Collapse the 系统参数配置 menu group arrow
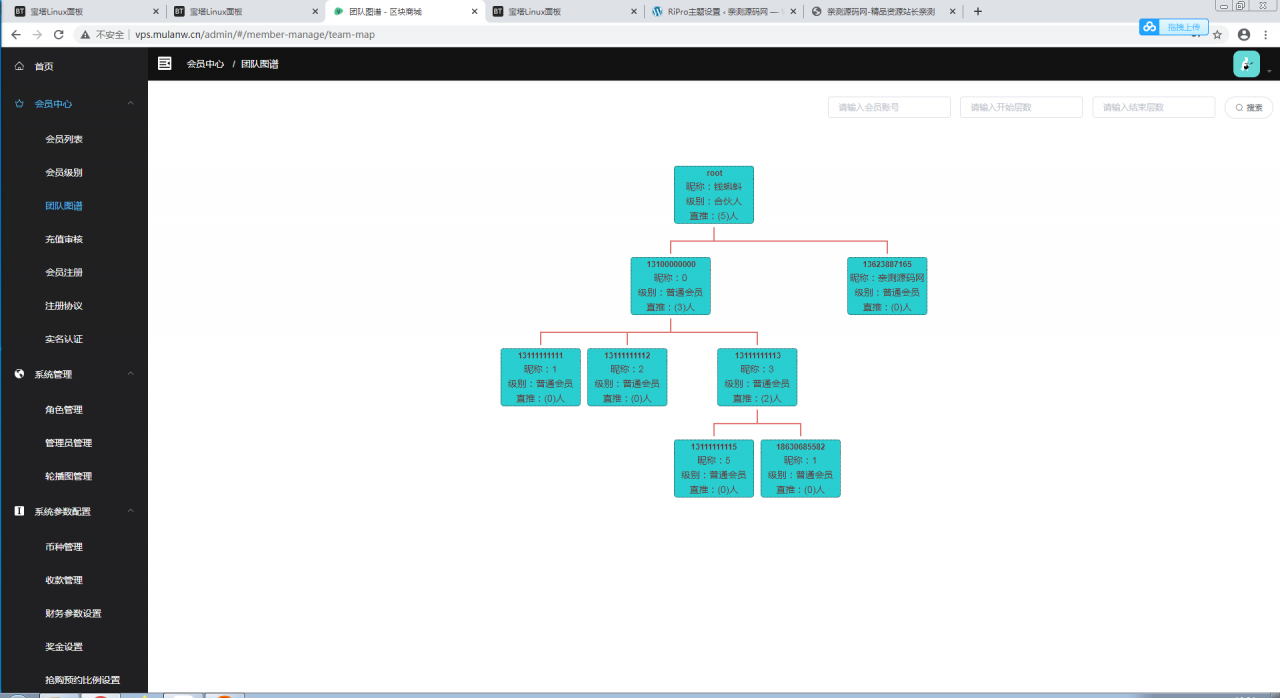The image size is (1280, 698). 130,511
